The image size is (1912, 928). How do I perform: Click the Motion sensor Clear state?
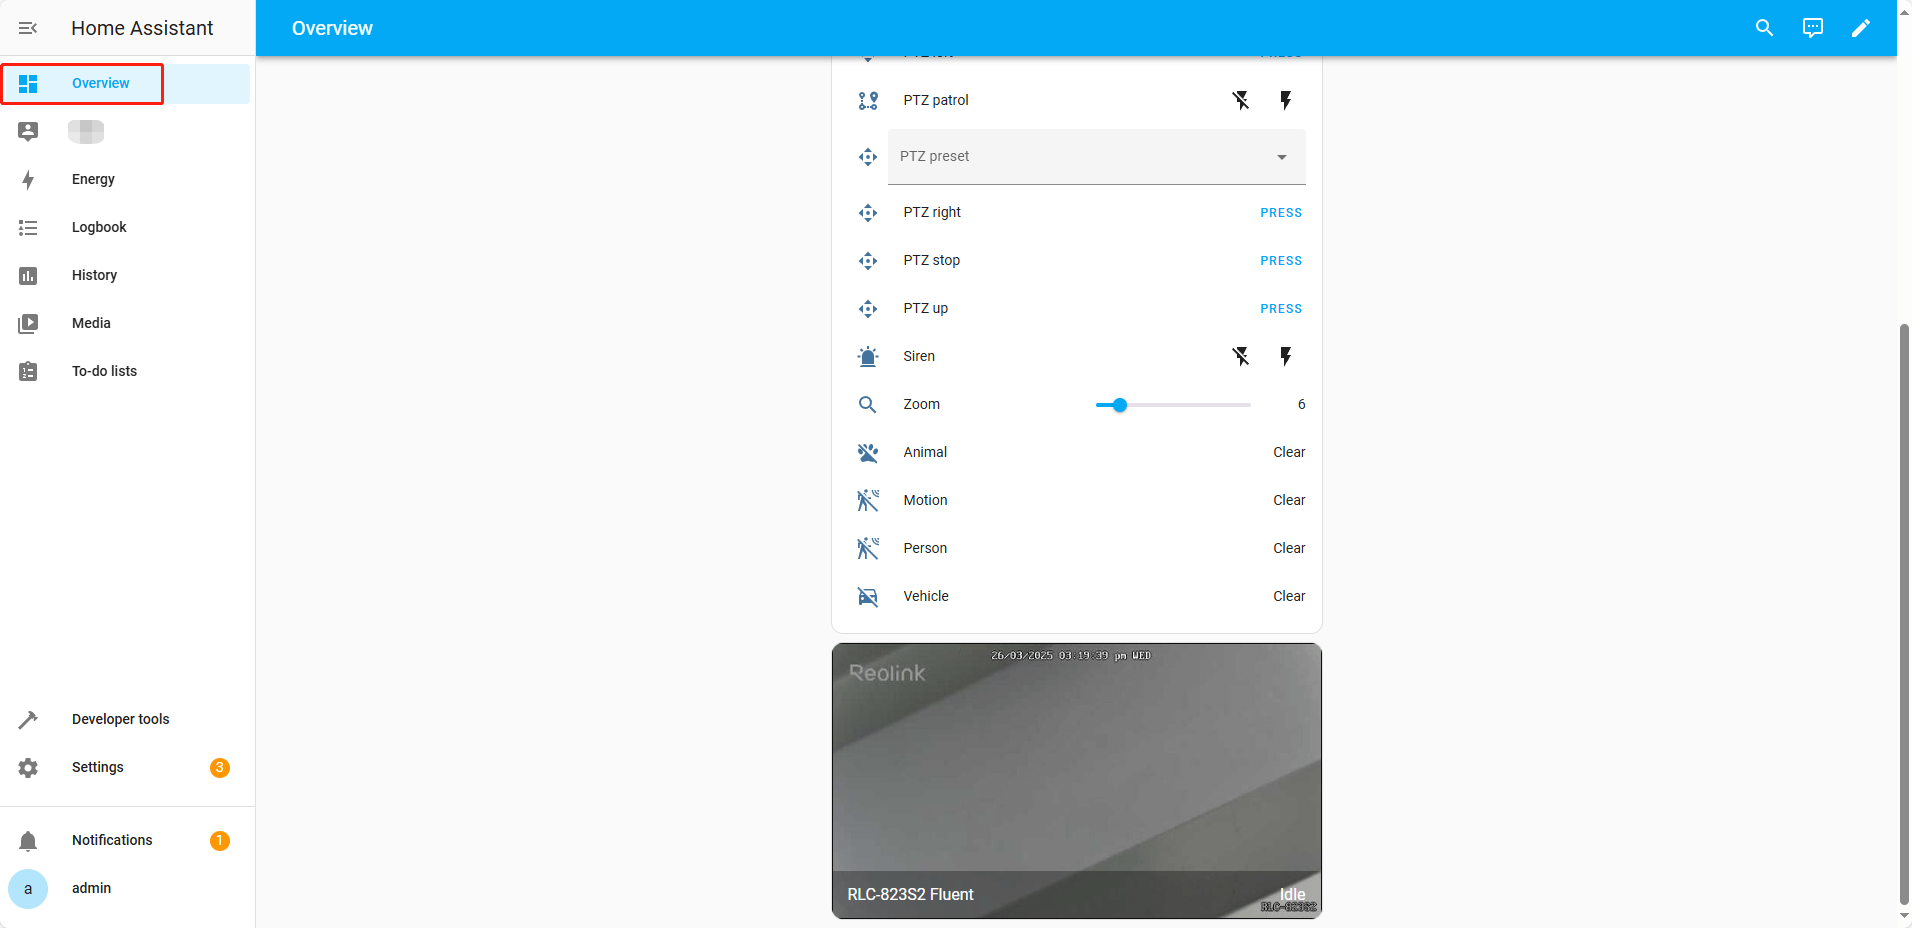click(1289, 501)
